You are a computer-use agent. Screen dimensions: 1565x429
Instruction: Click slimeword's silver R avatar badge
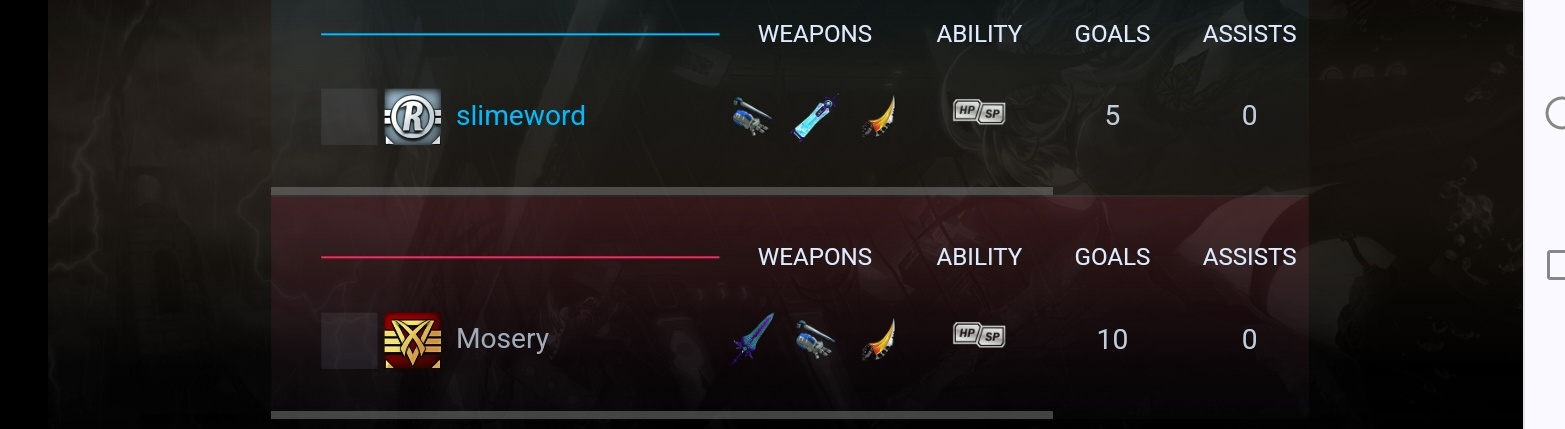pyautogui.click(x=412, y=117)
